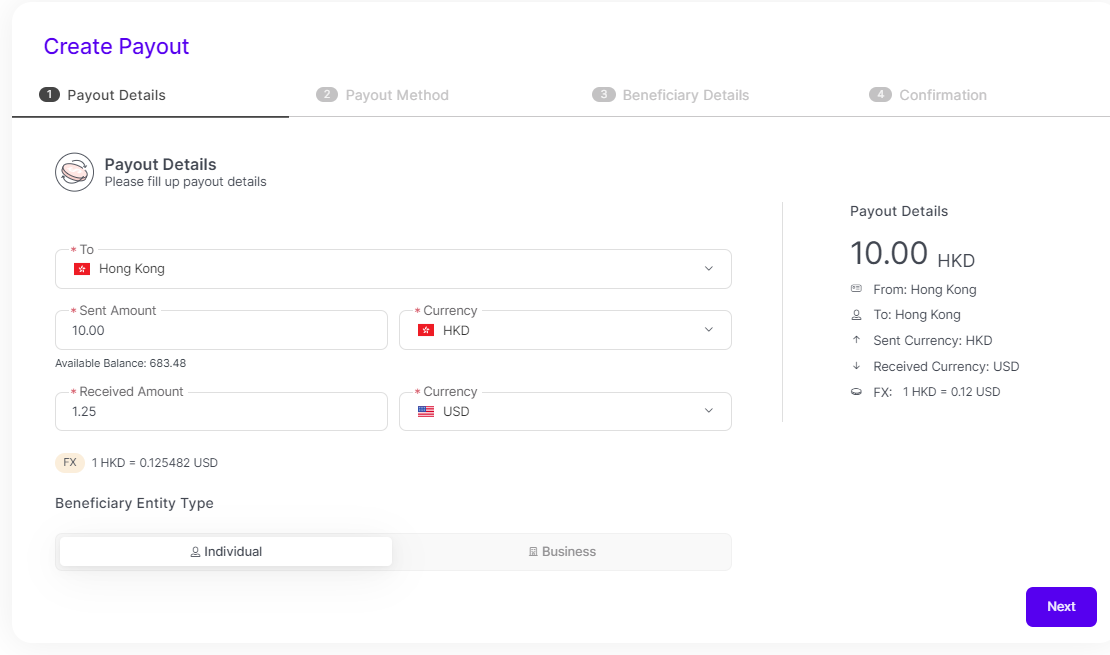Select Individual beneficiary entity type
This screenshot has height=655, width=1110.
[226, 552]
